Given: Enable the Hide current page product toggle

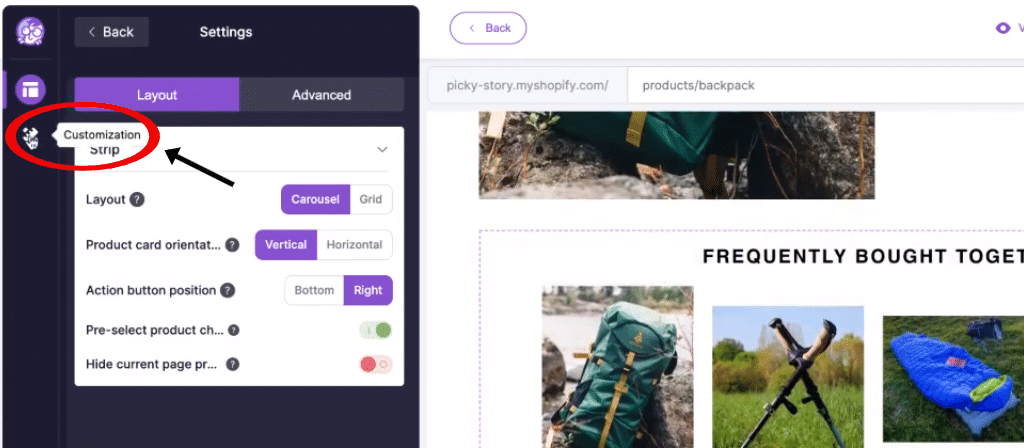Looking at the screenshot, I should click(x=376, y=364).
